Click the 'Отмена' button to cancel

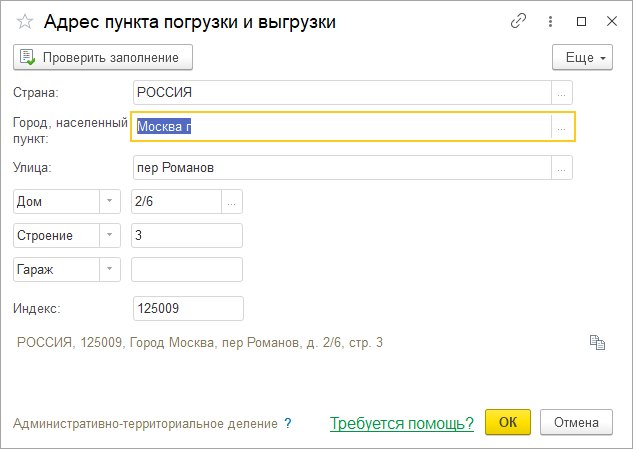(x=576, y=422)
